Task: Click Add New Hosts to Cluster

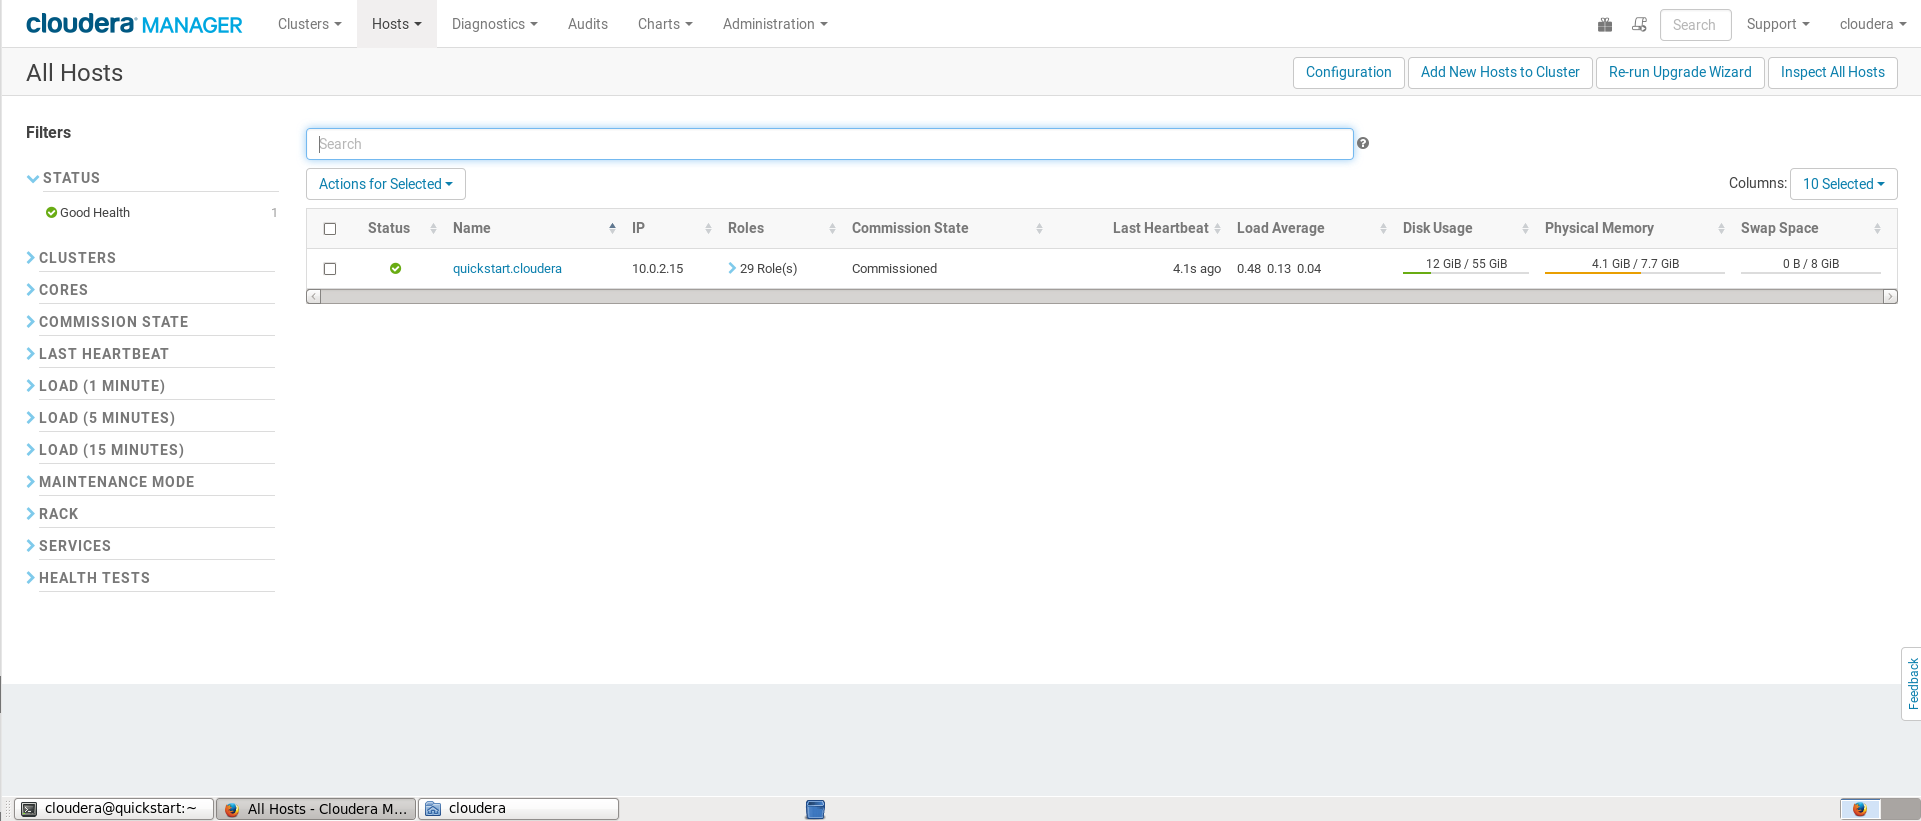Action: [x=1500, y=72]
